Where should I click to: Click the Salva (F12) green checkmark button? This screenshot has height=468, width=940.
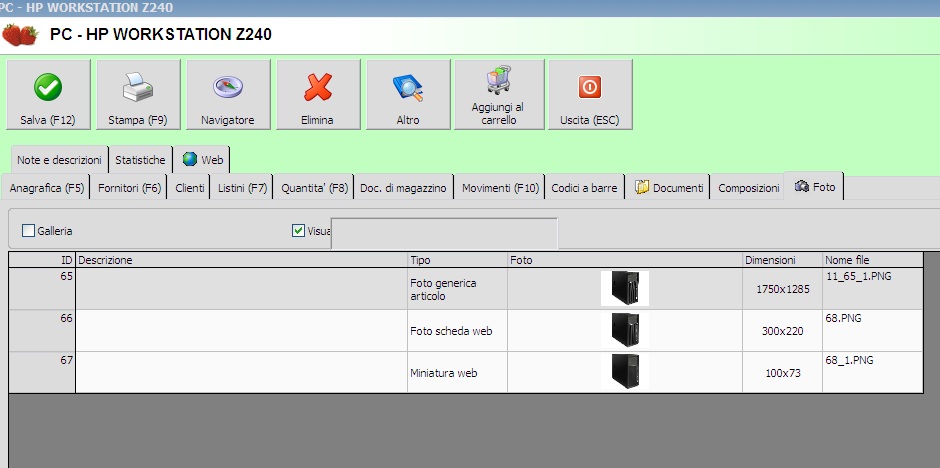[48, 94]
